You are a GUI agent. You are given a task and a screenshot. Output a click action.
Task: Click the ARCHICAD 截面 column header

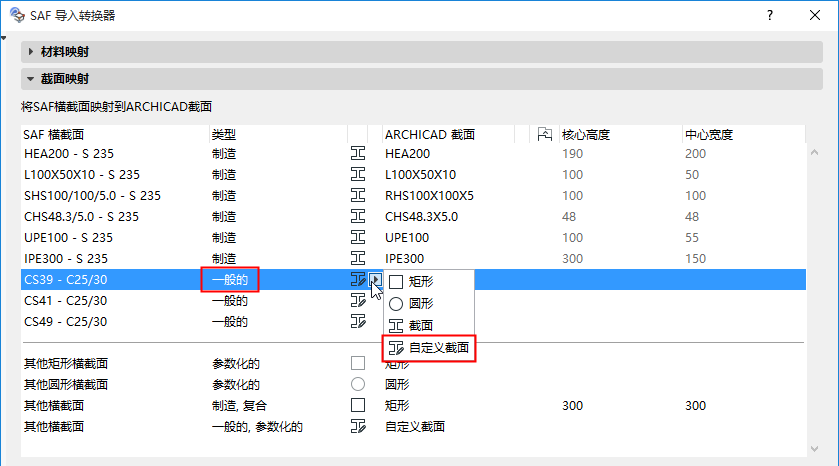(448, 134)
